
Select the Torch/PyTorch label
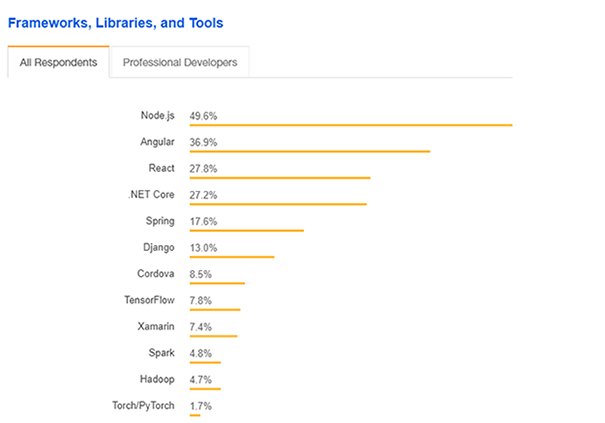coord(143,406)
